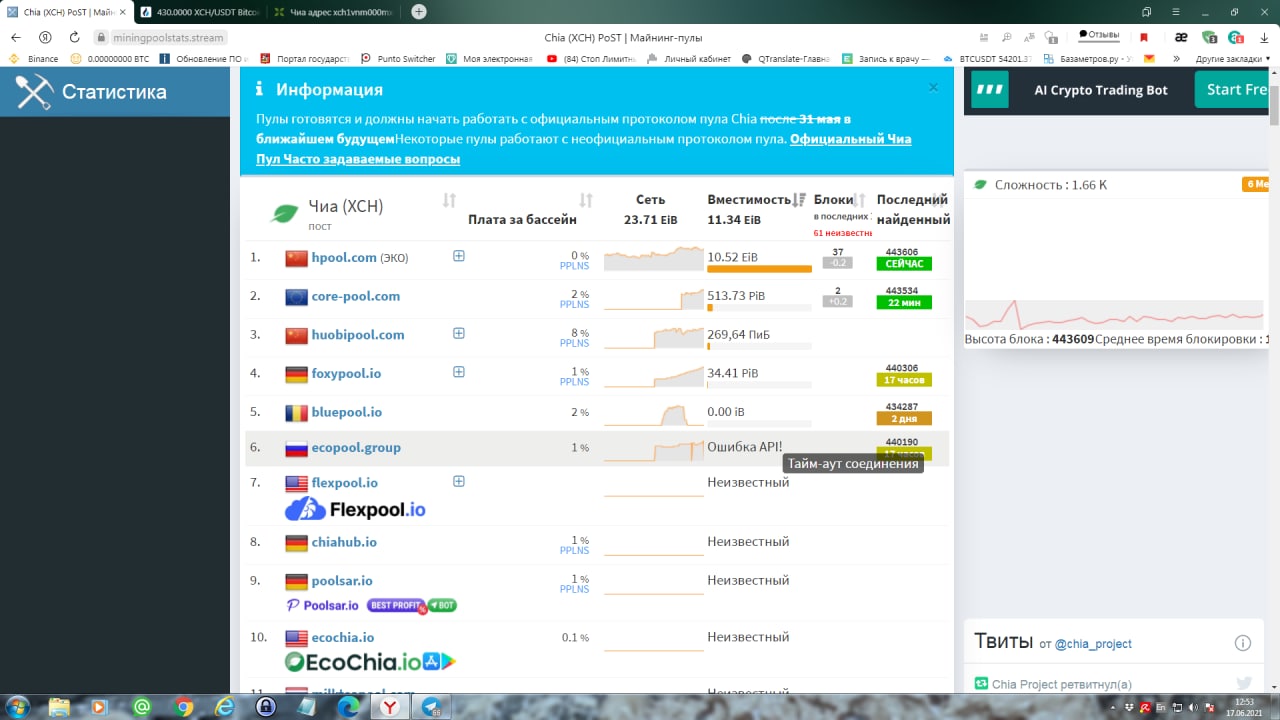Expand the foxypool.io row plus icon
This screenshot has width=1280, height=720.
click(459, 372)
